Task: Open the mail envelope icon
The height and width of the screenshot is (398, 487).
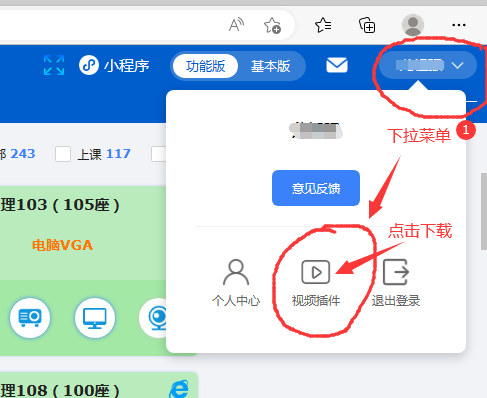Action: click(x=337, y=65)
